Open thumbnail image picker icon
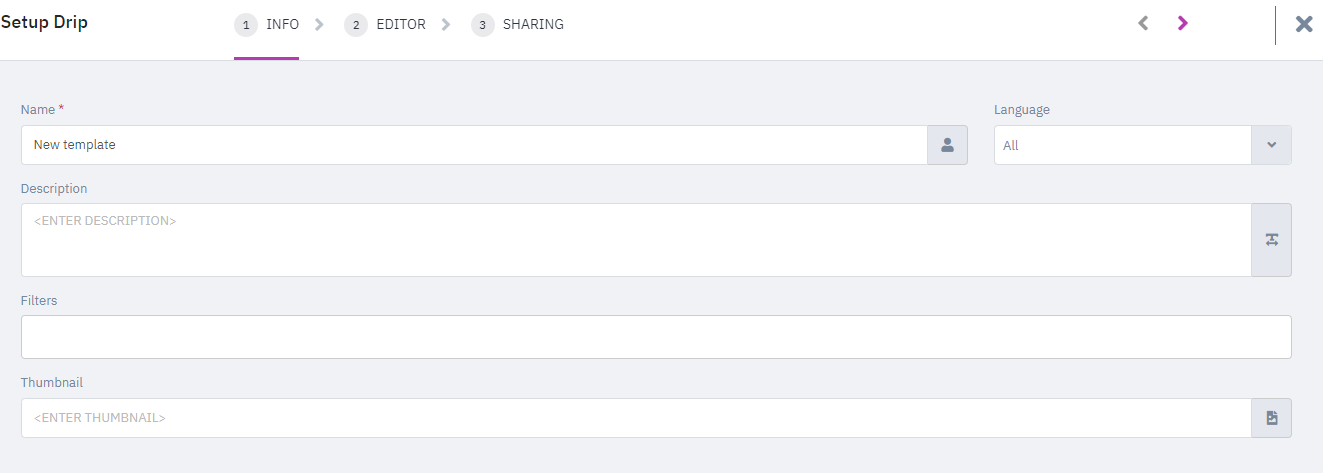 1271,418
